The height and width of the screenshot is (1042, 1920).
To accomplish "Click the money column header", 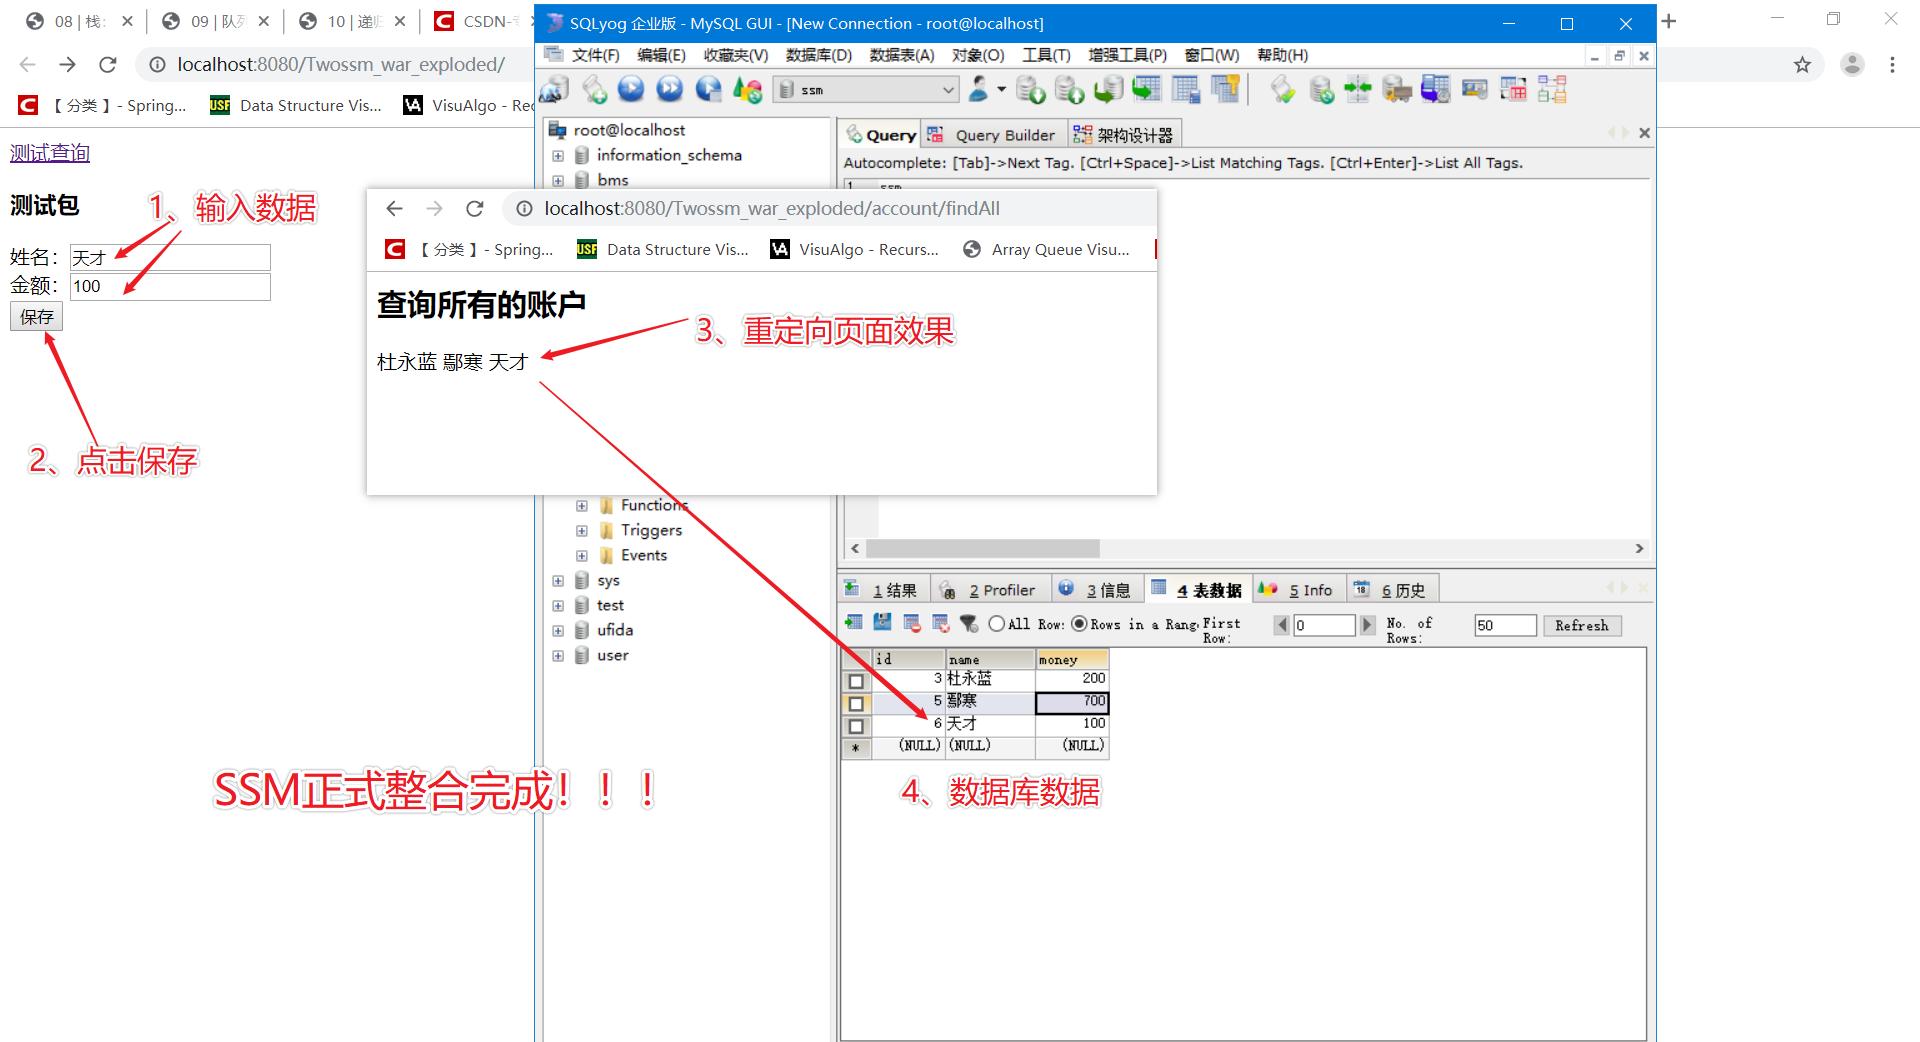I will click(1072, 659).
